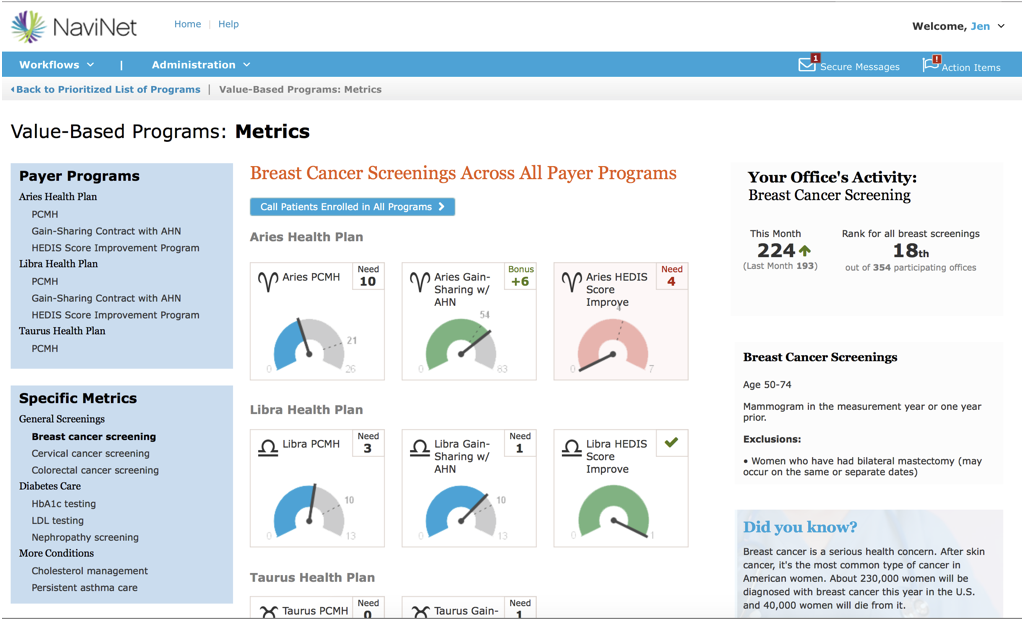
Task: Select Breast cancer screening metric
Action: point(94,436)
